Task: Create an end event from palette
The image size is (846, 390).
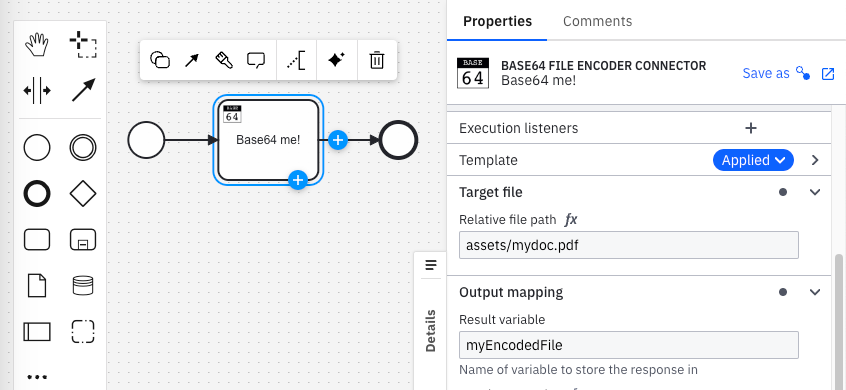Action: point(37,194)
